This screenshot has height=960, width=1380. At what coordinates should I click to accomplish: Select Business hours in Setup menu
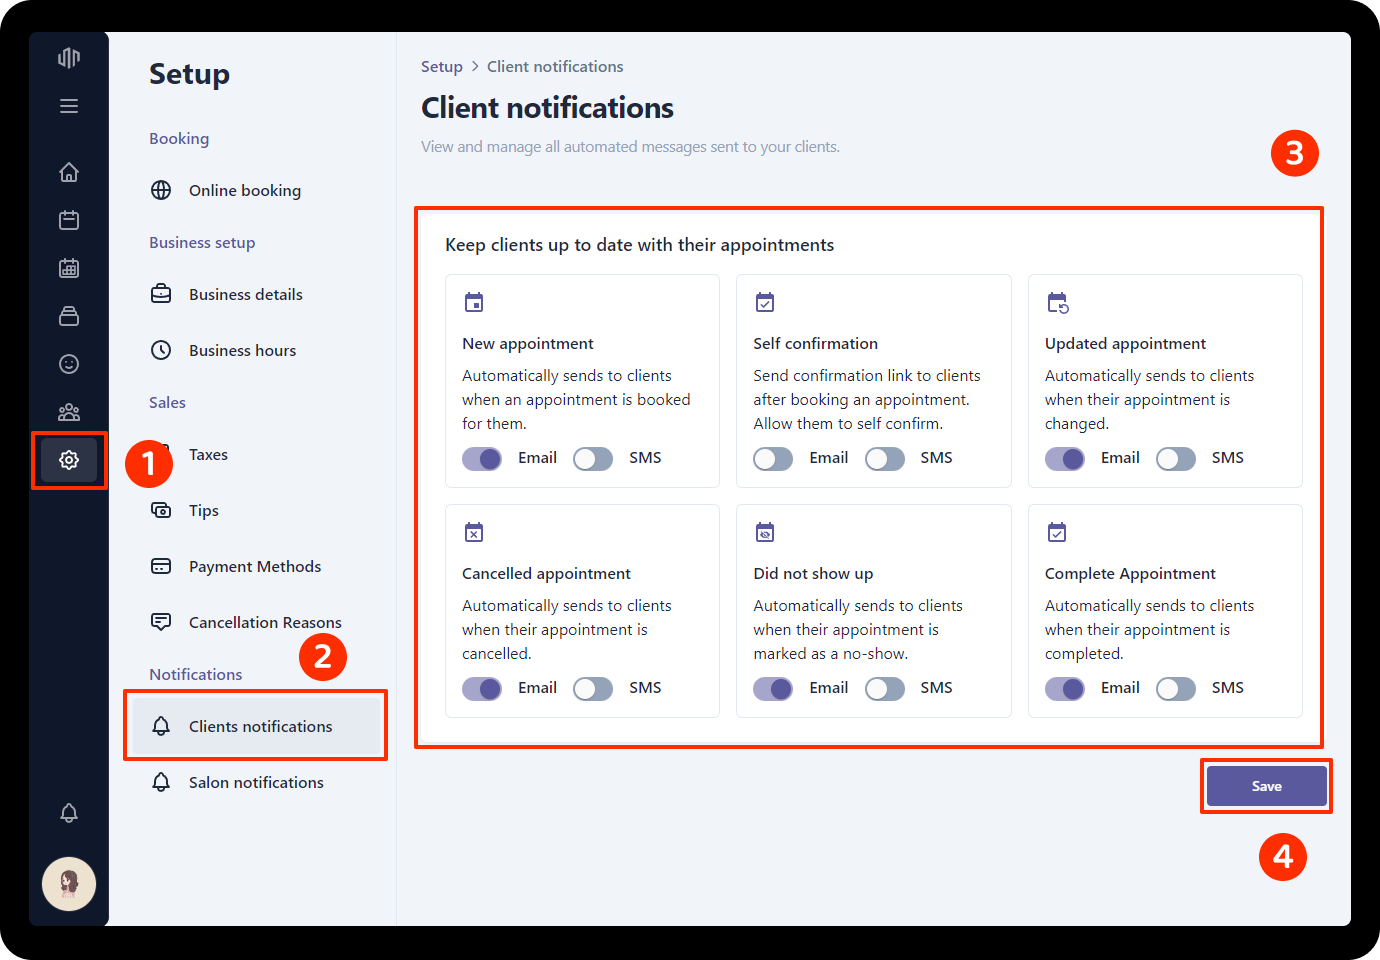tap(242, 350)
